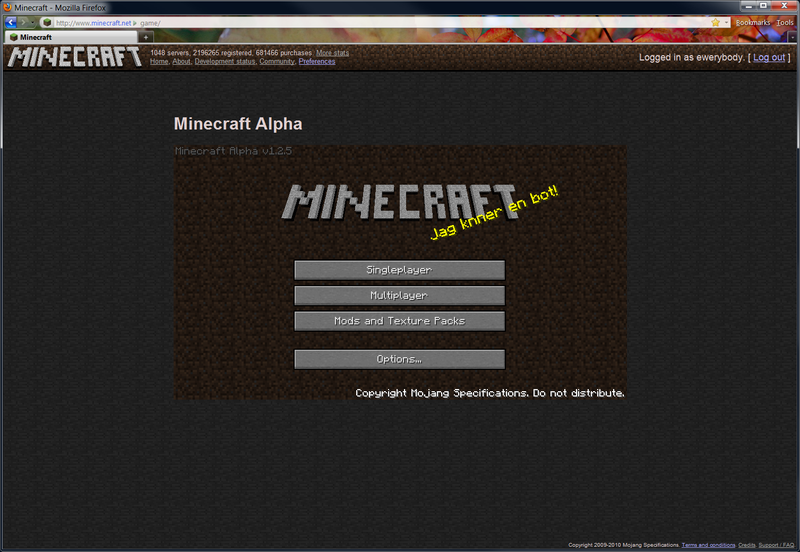800x552 pixels.
Task: Open Mods and Texture Packs
Action: 399,321
